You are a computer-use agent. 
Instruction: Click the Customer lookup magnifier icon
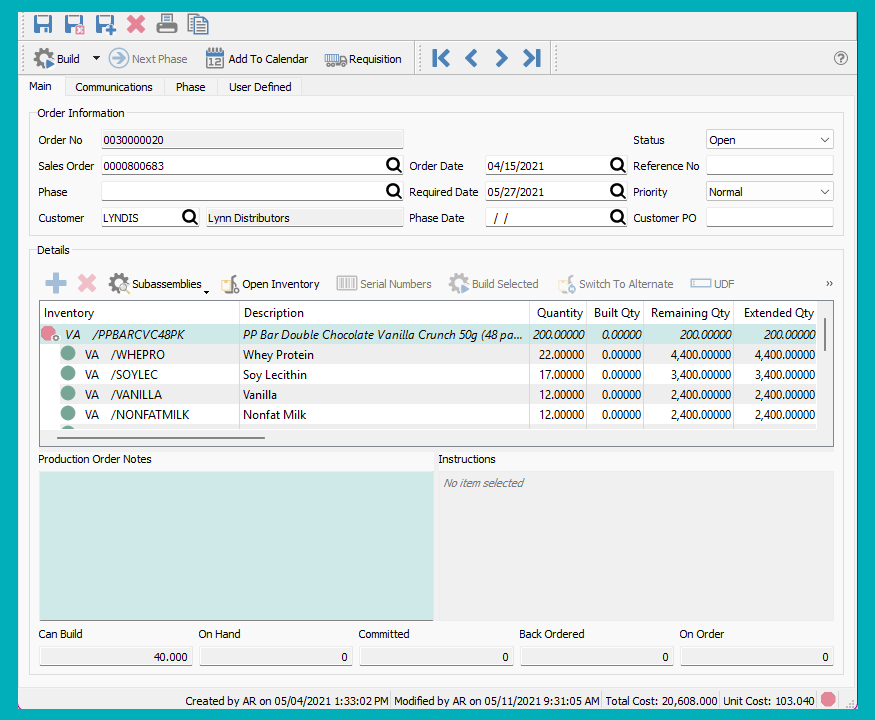point(190,217)
